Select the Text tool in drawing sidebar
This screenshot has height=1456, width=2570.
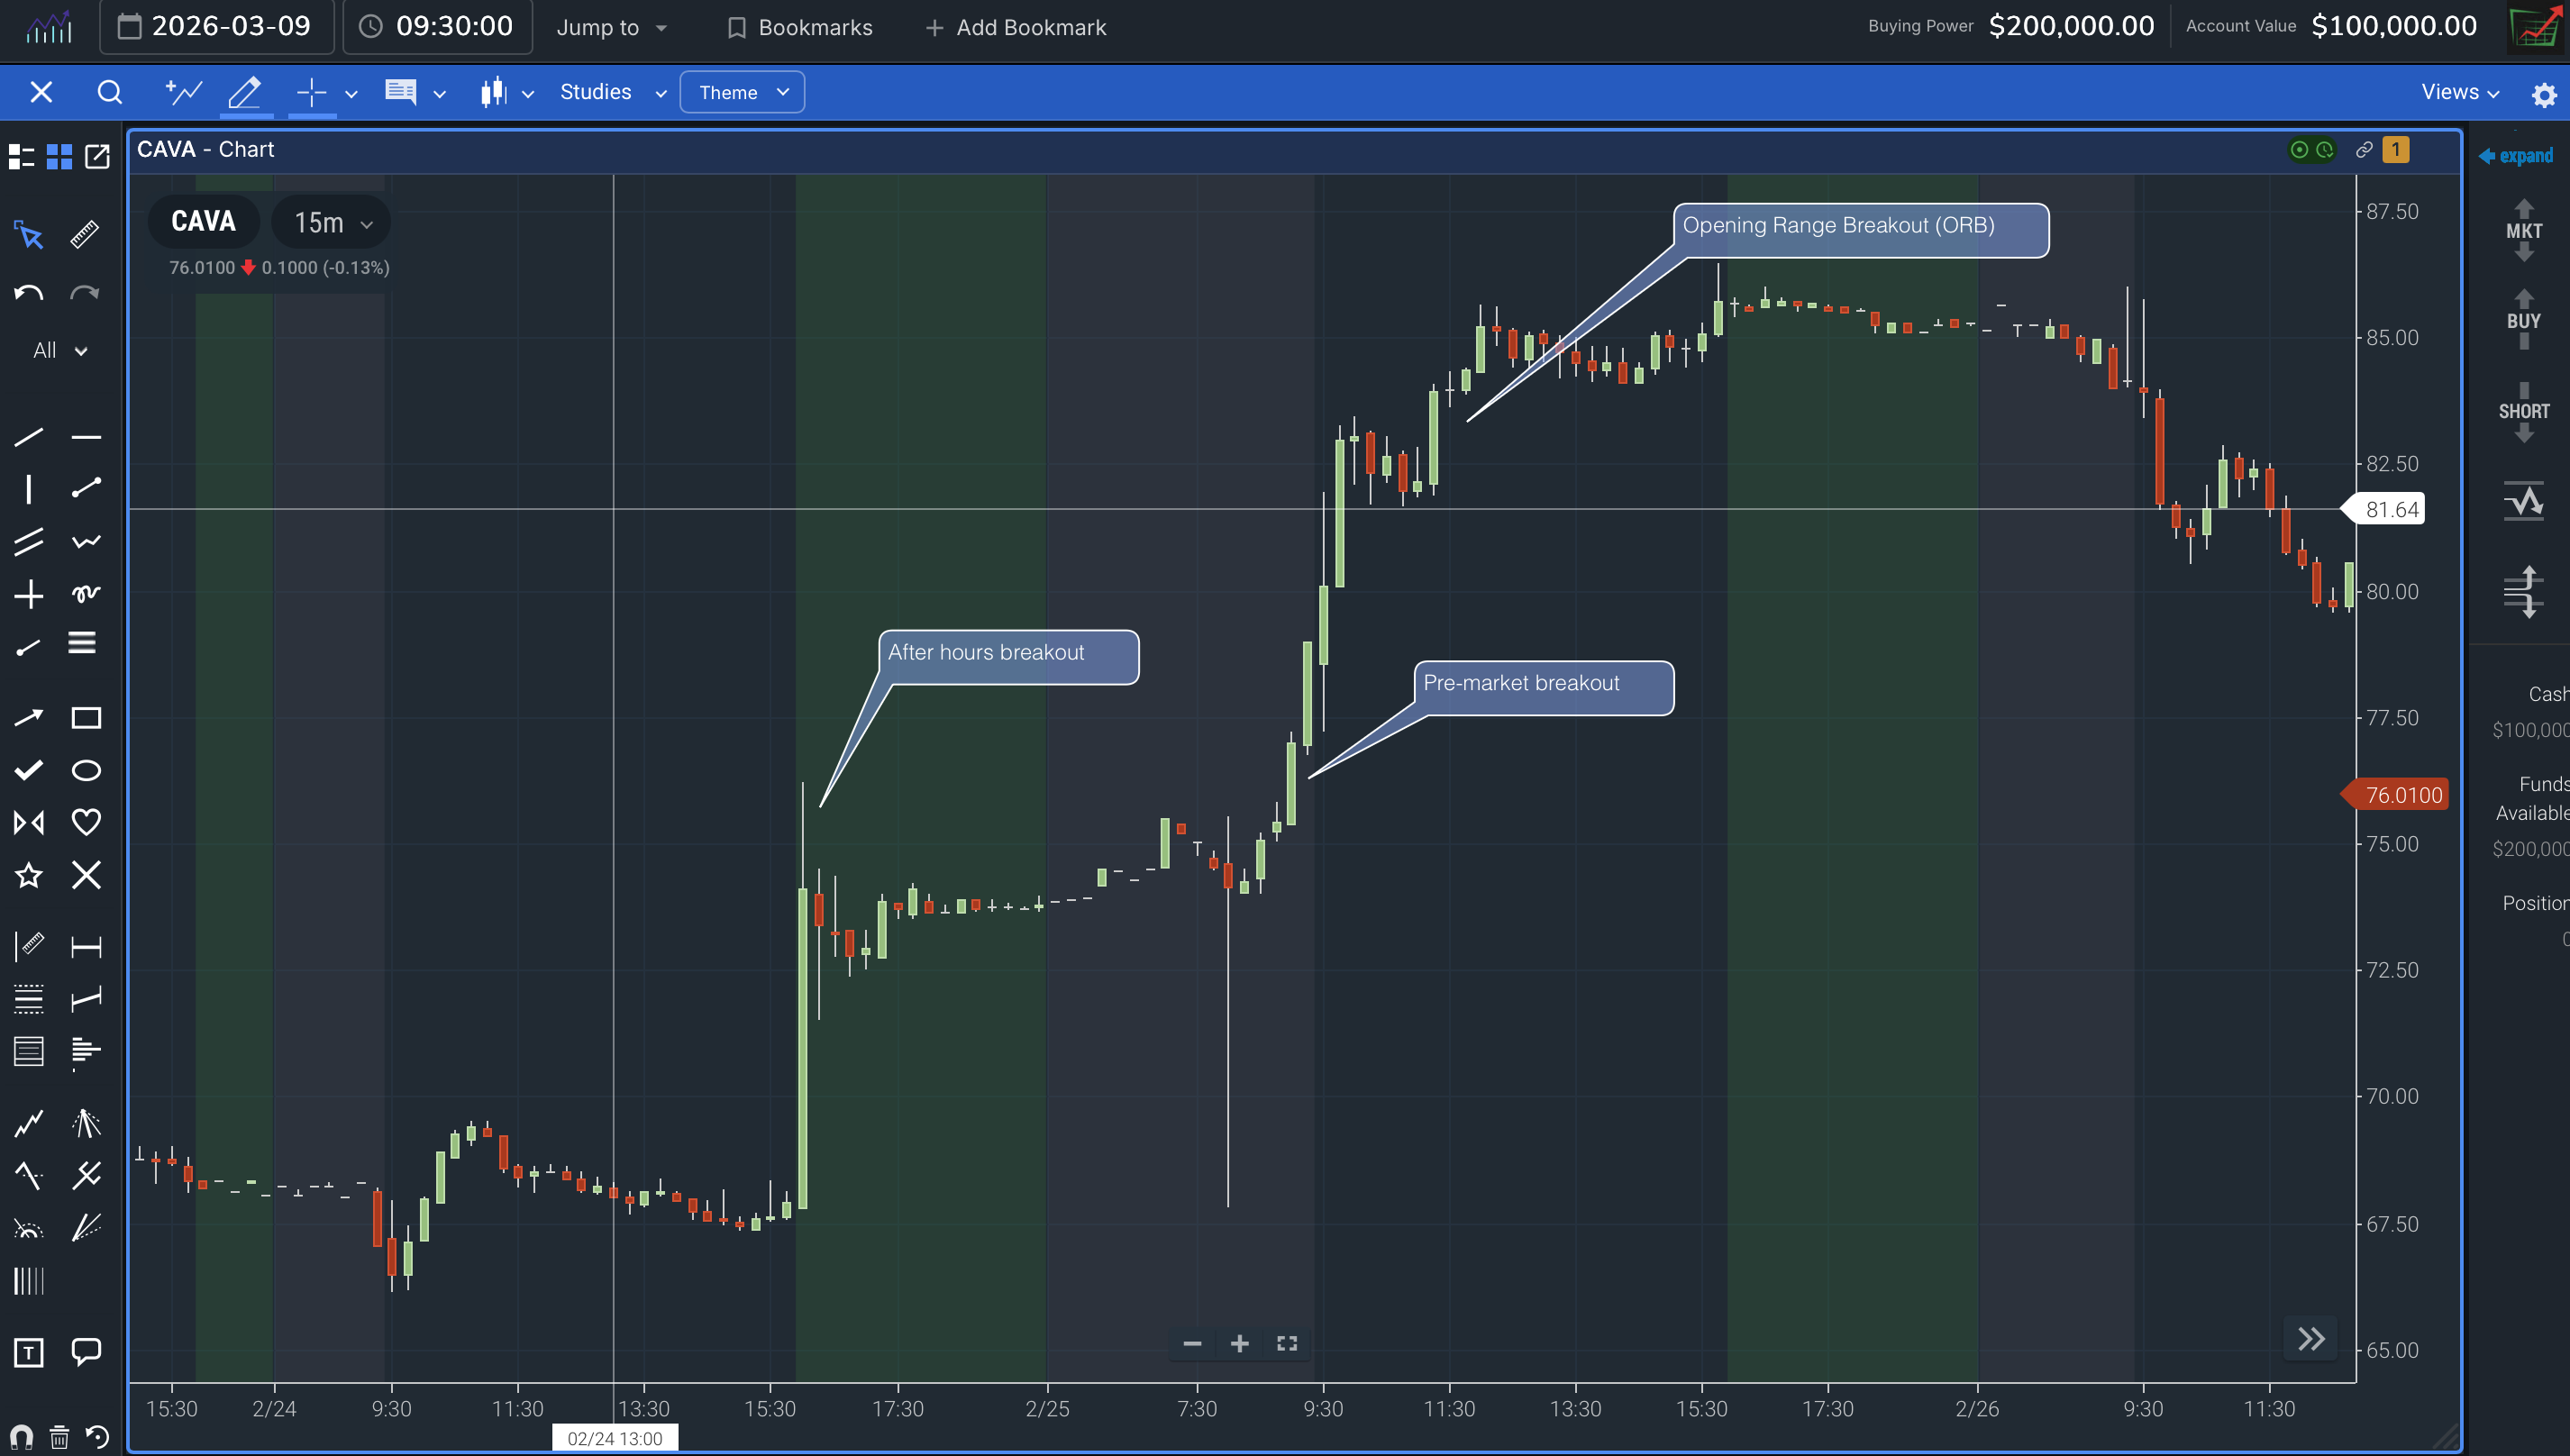point(29,1352)
